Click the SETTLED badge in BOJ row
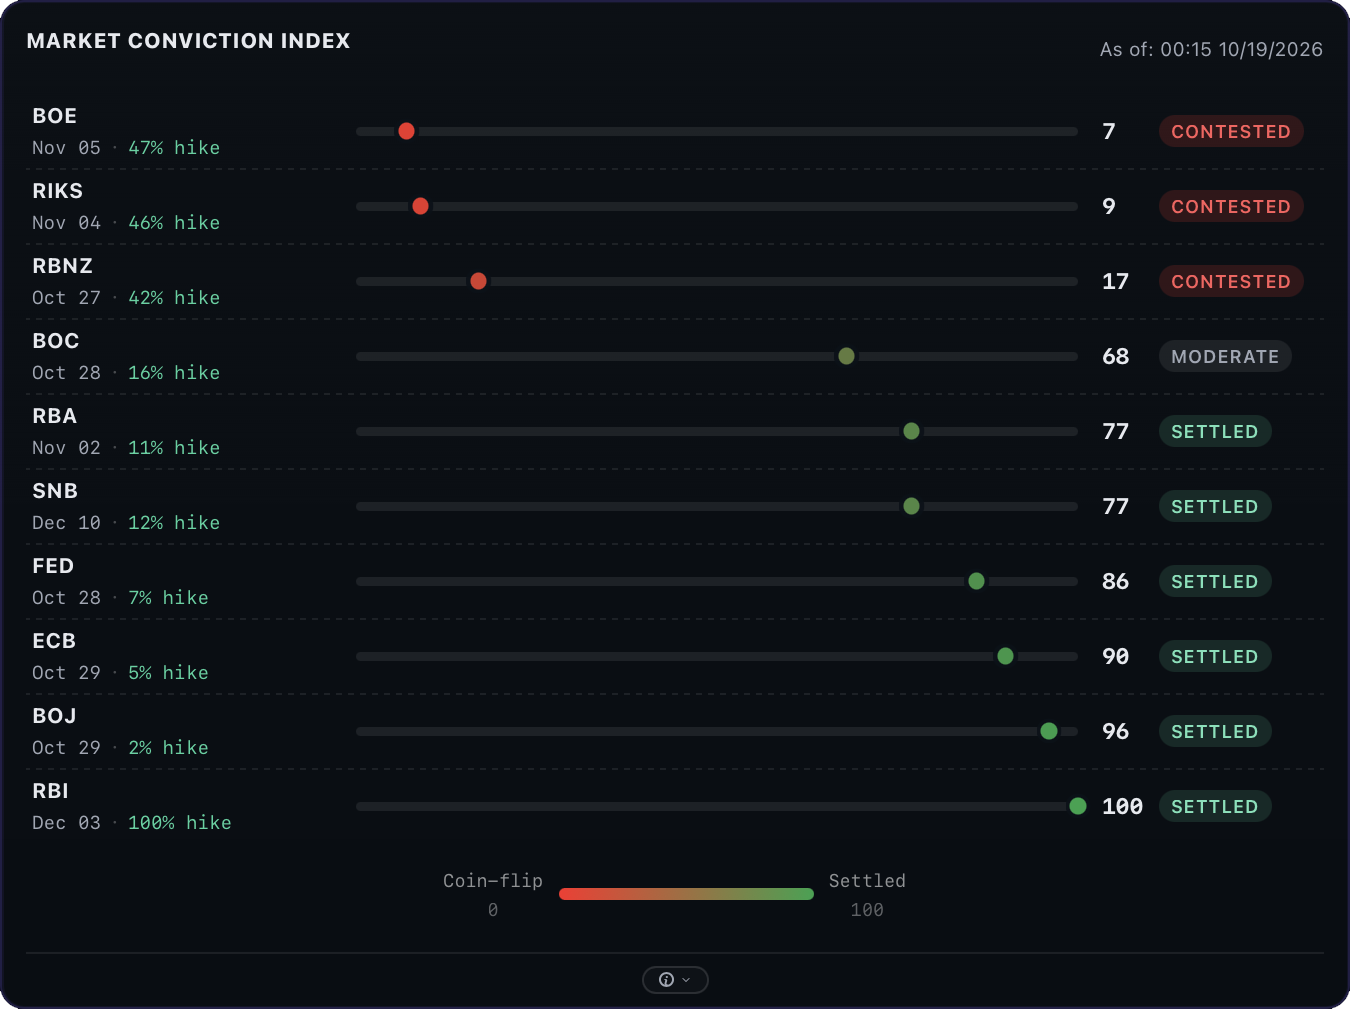1350x1009 pixels. [x=1215, y=731]
